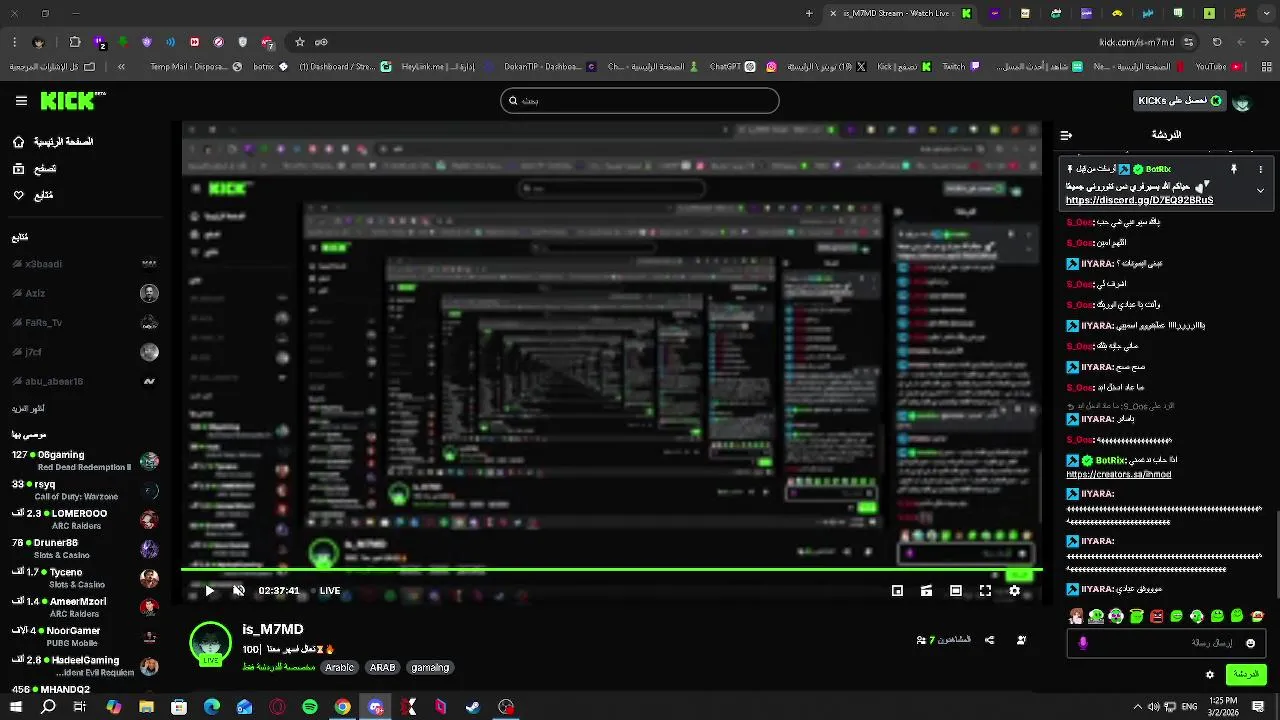Send message with green chat button
1280x720 pixels.
coord(1246,674)
